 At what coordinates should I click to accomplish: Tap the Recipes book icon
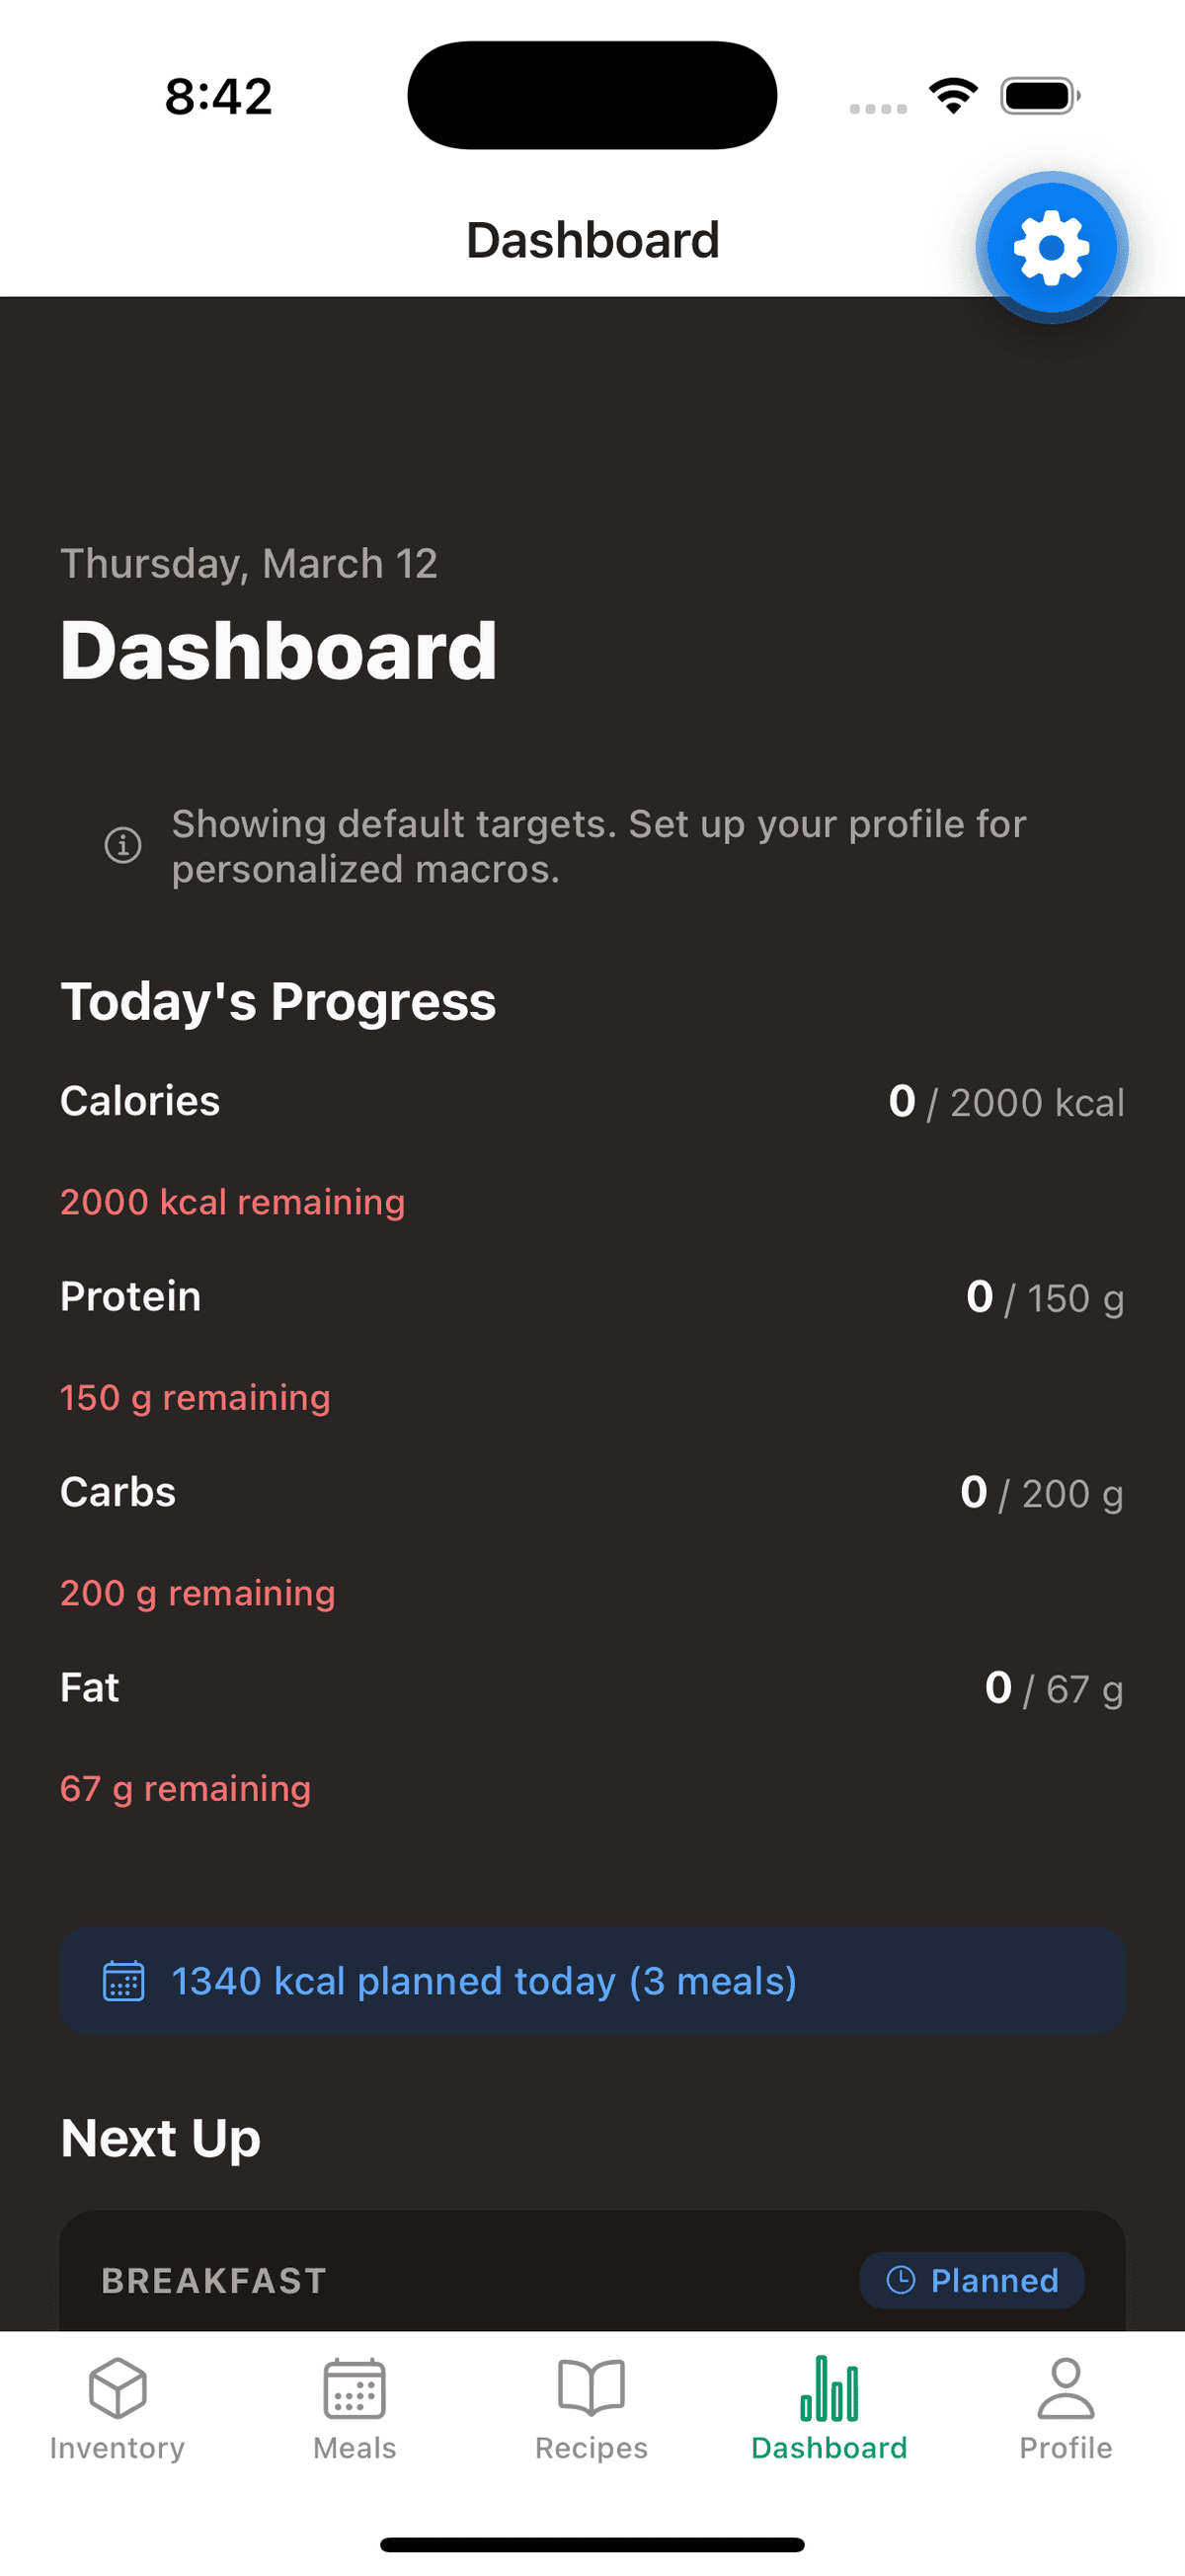pos(591,2388)
